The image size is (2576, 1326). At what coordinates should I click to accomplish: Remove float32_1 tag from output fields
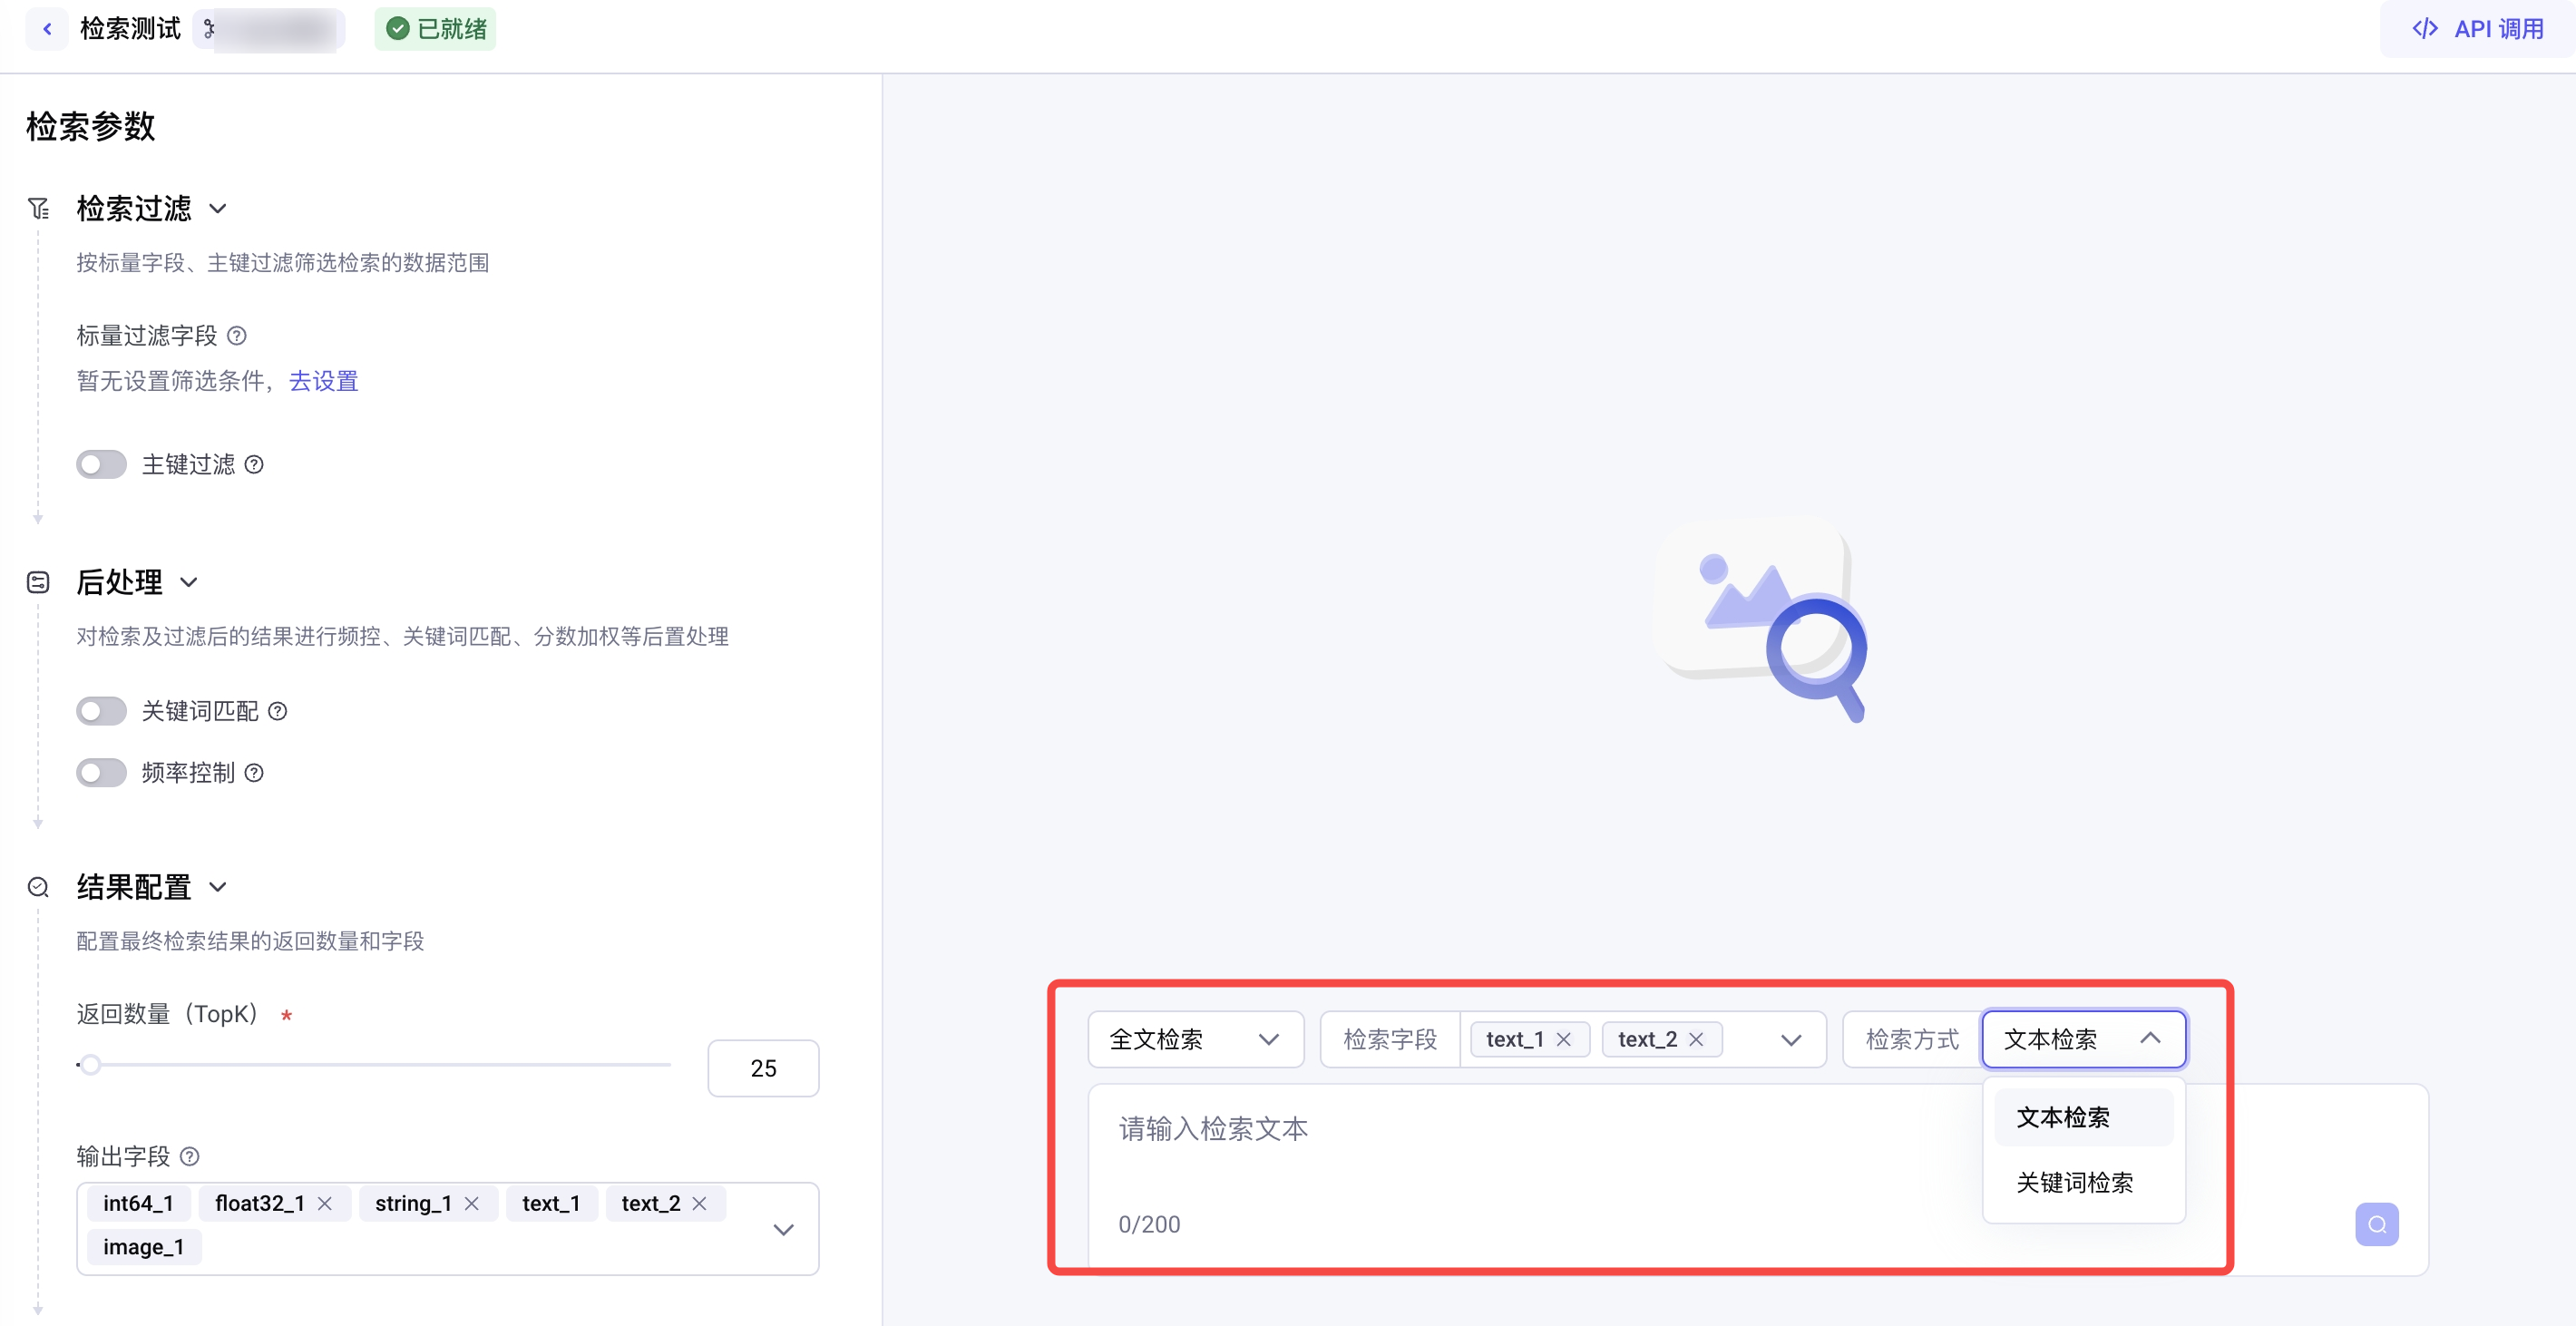[325, 1204]
